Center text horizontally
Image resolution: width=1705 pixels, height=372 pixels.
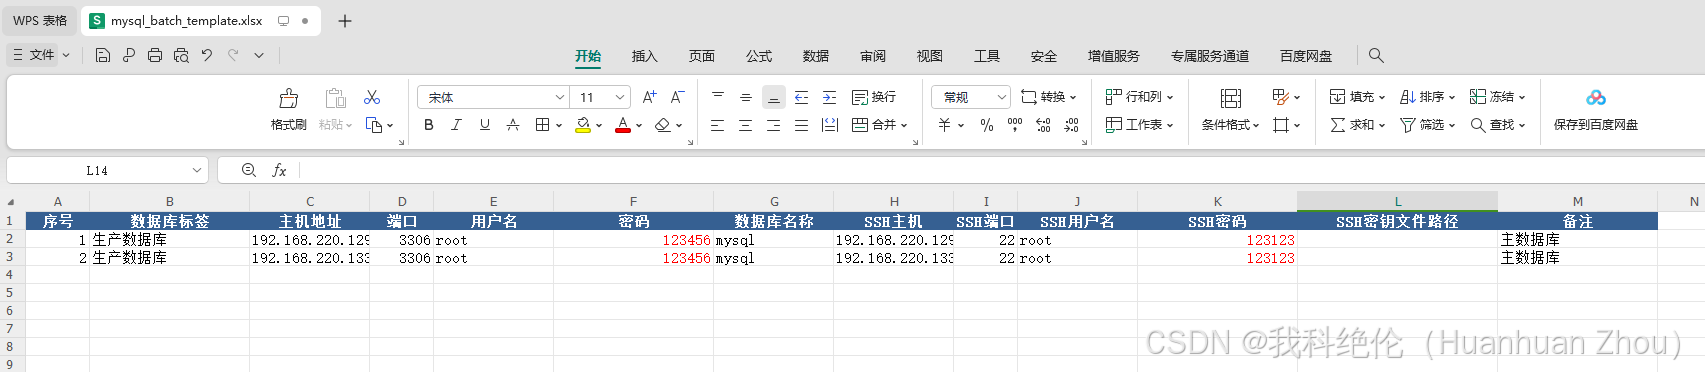coord(746,125)
